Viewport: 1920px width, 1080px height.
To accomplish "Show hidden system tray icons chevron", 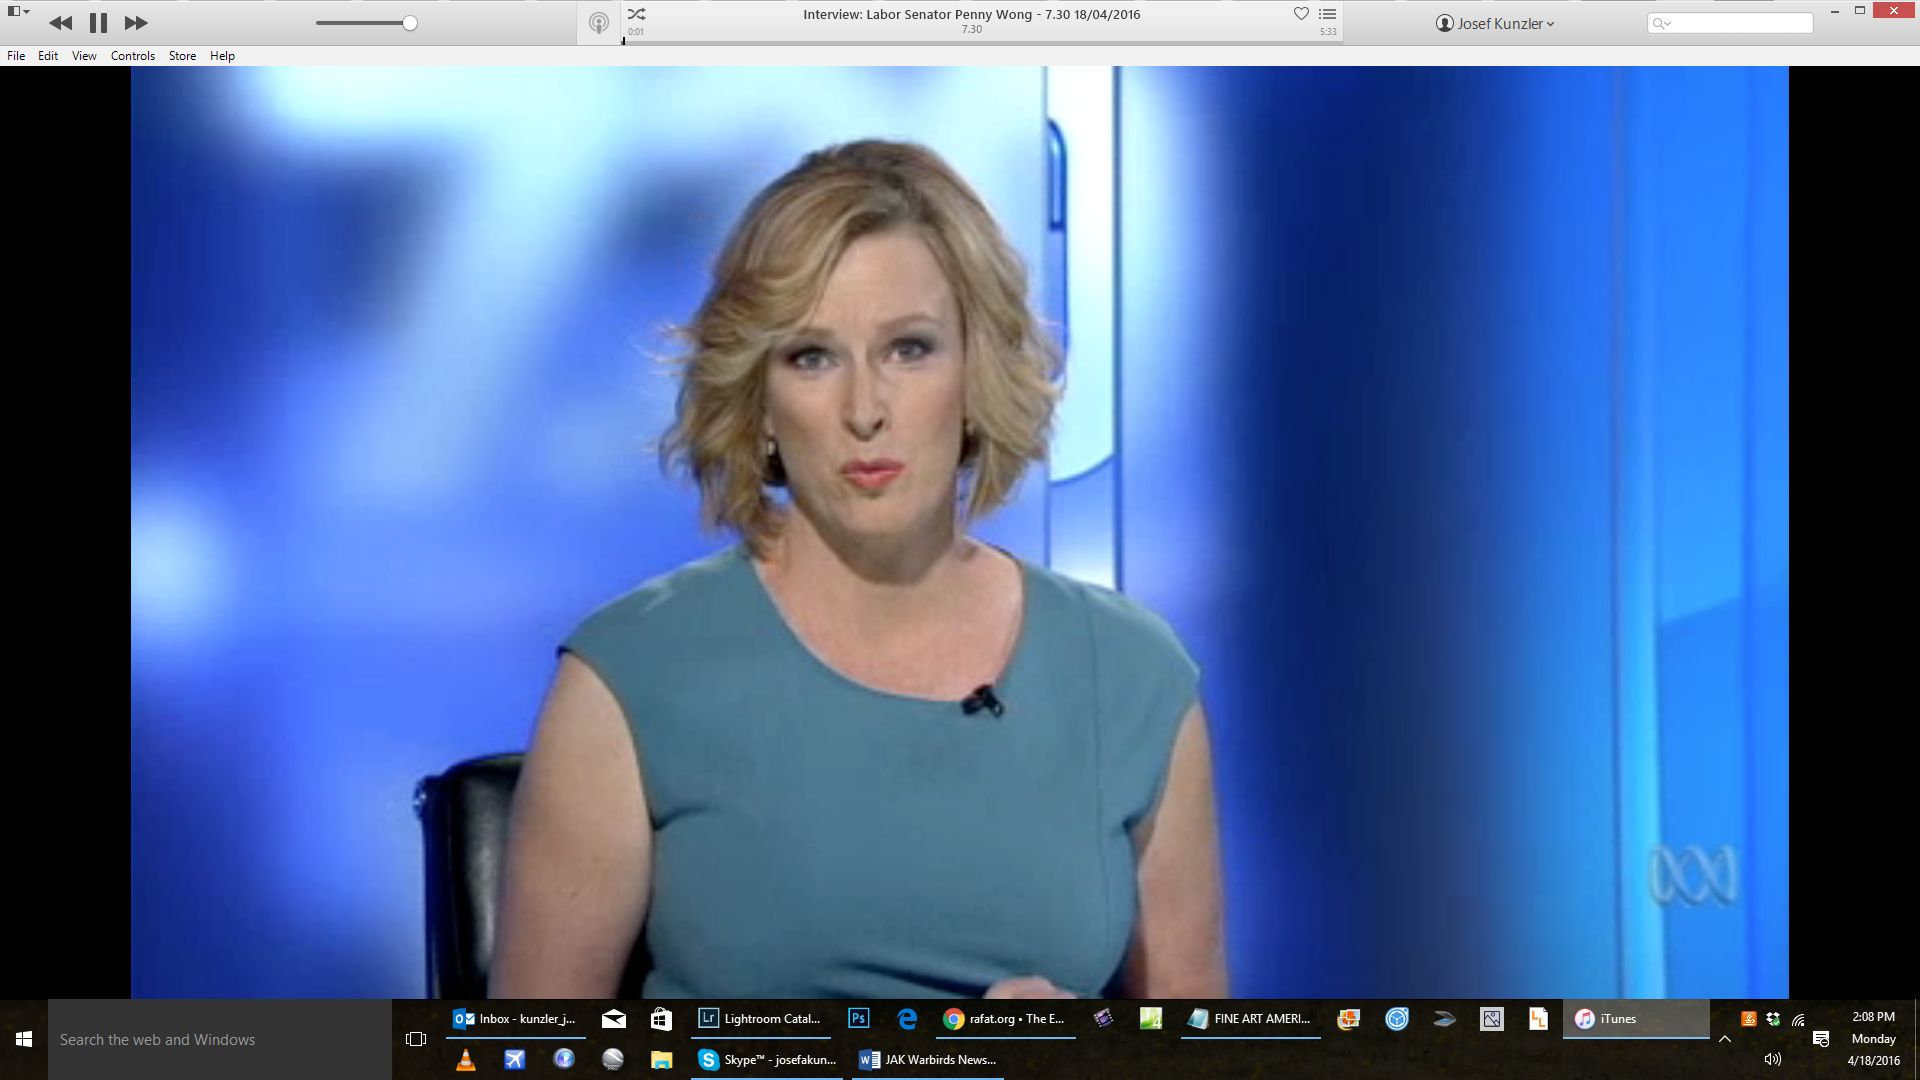I will 1725,1039.
